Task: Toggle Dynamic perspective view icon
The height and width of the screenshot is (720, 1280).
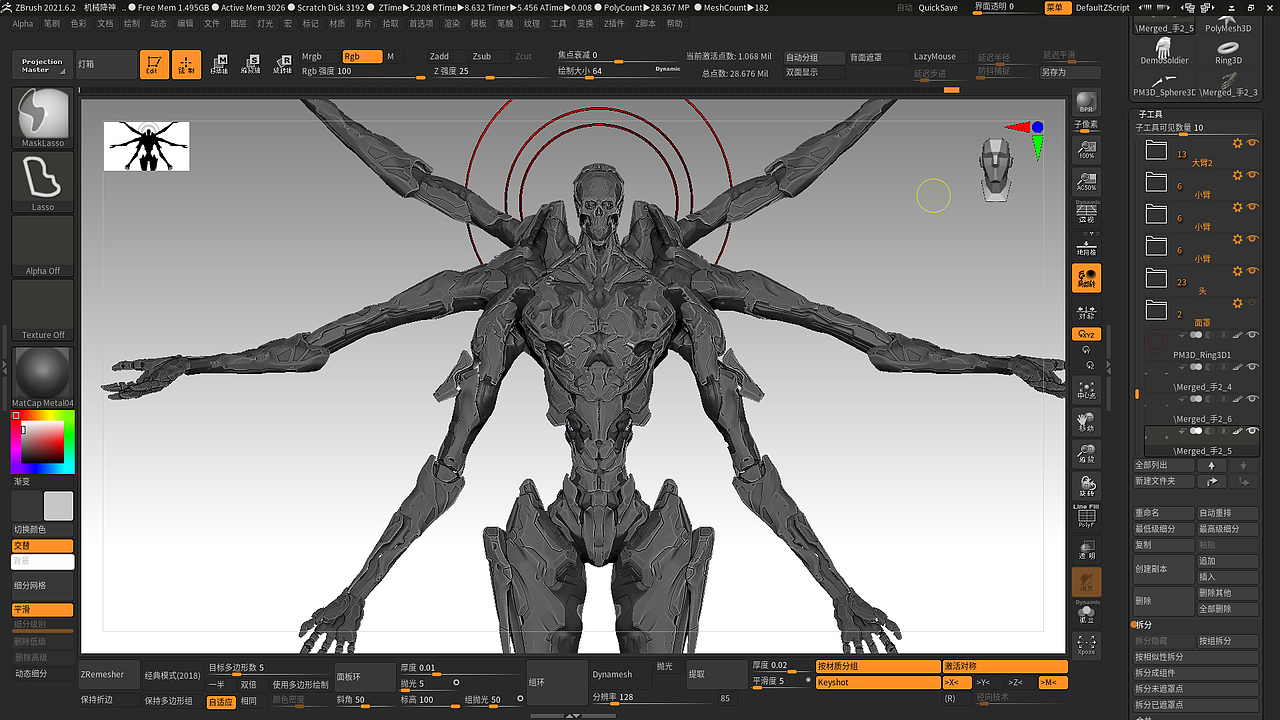Action: (x=1086, y=212)
